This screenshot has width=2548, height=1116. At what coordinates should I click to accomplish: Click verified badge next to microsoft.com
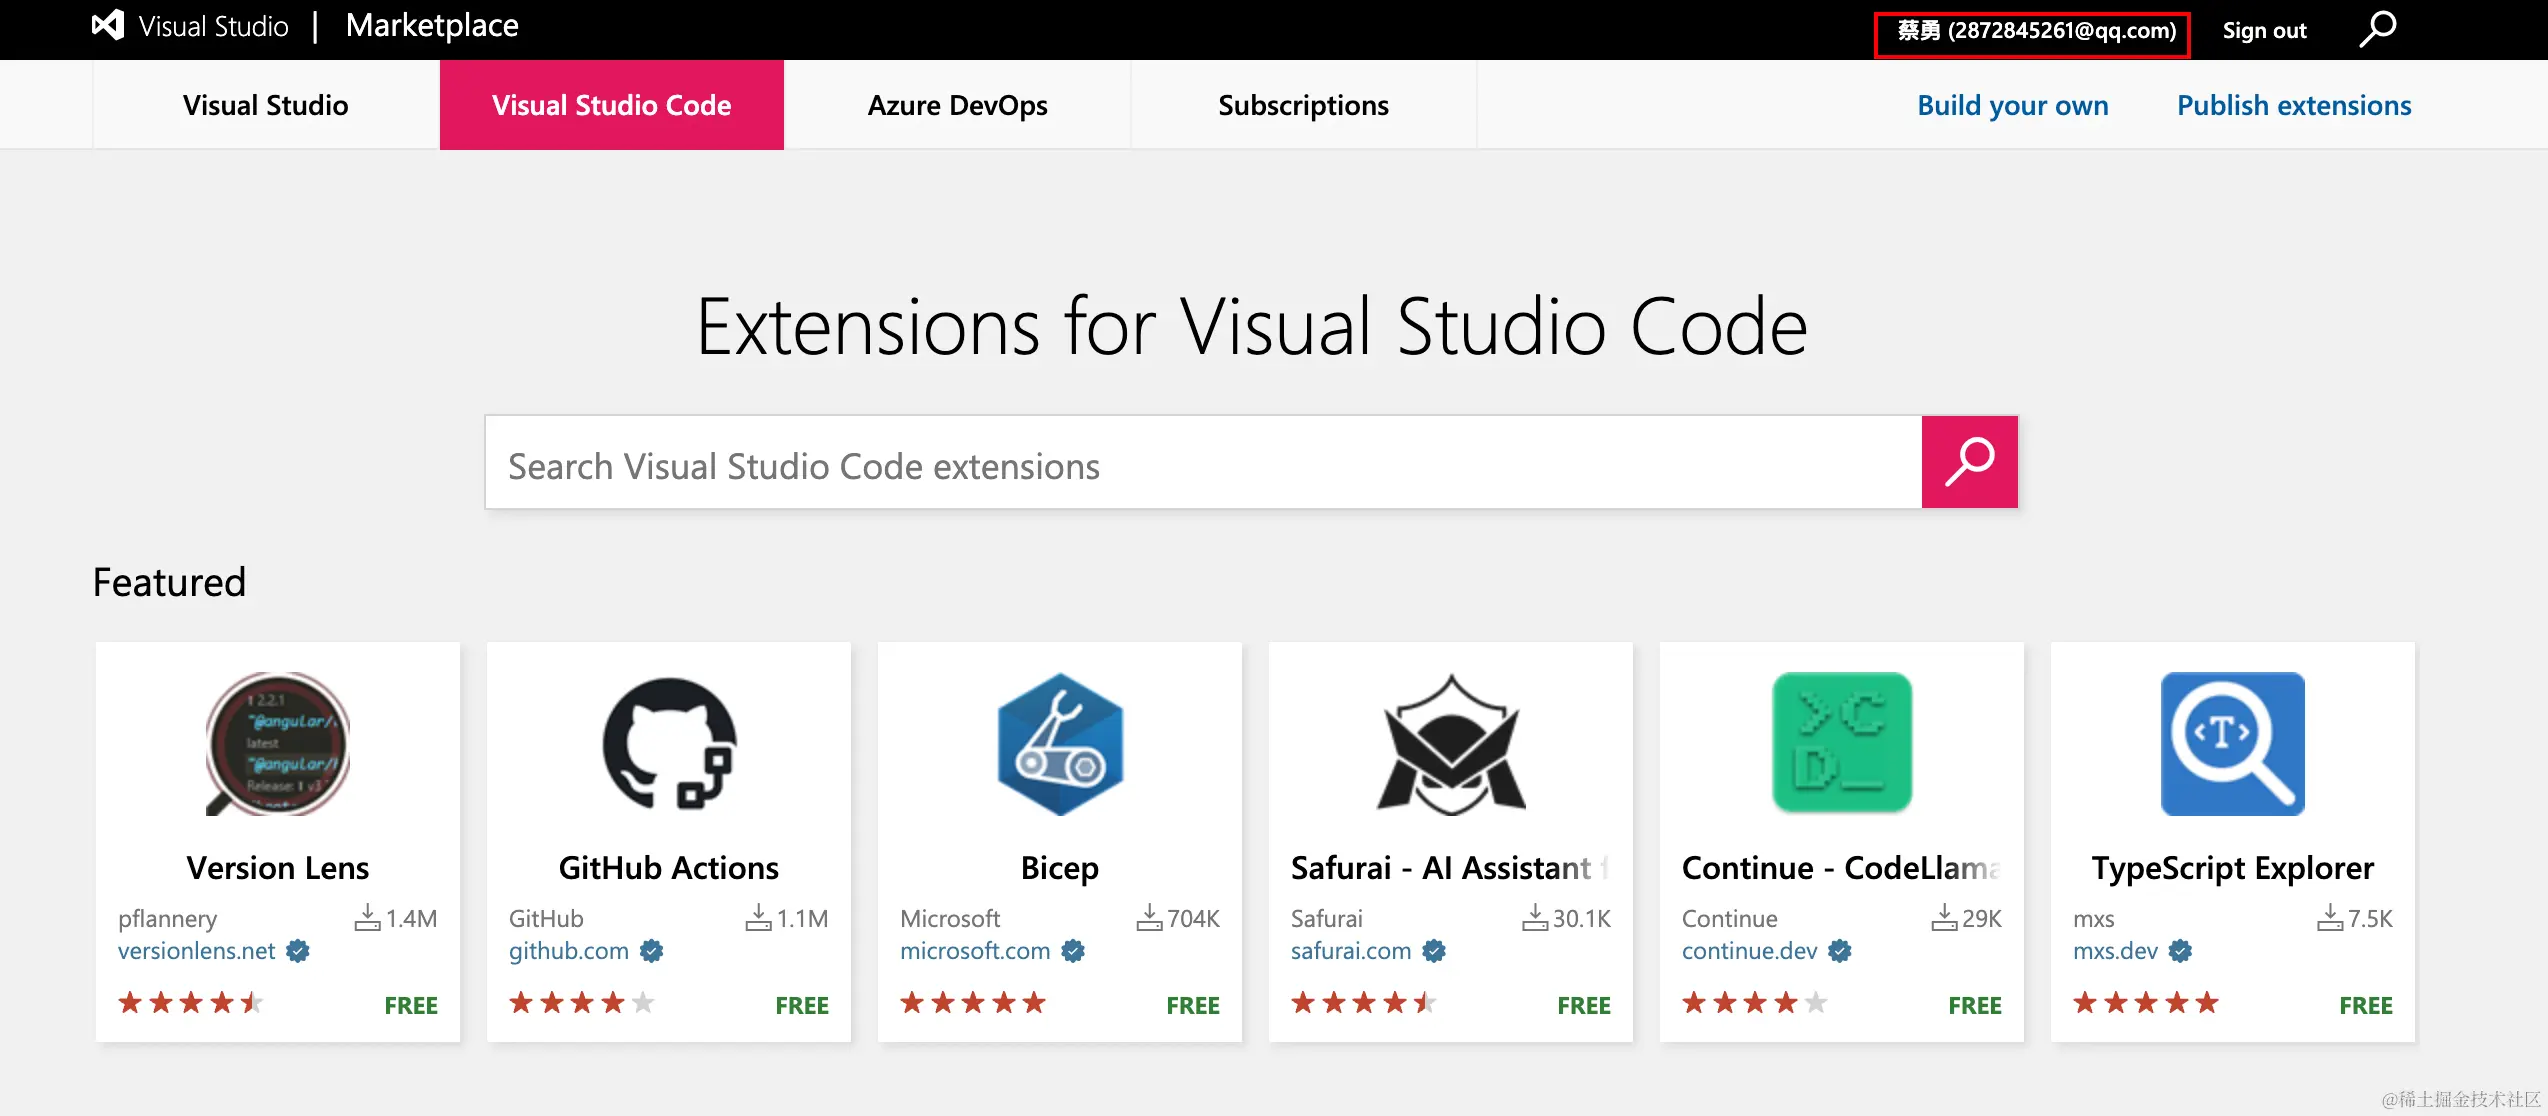point(1073,951)
